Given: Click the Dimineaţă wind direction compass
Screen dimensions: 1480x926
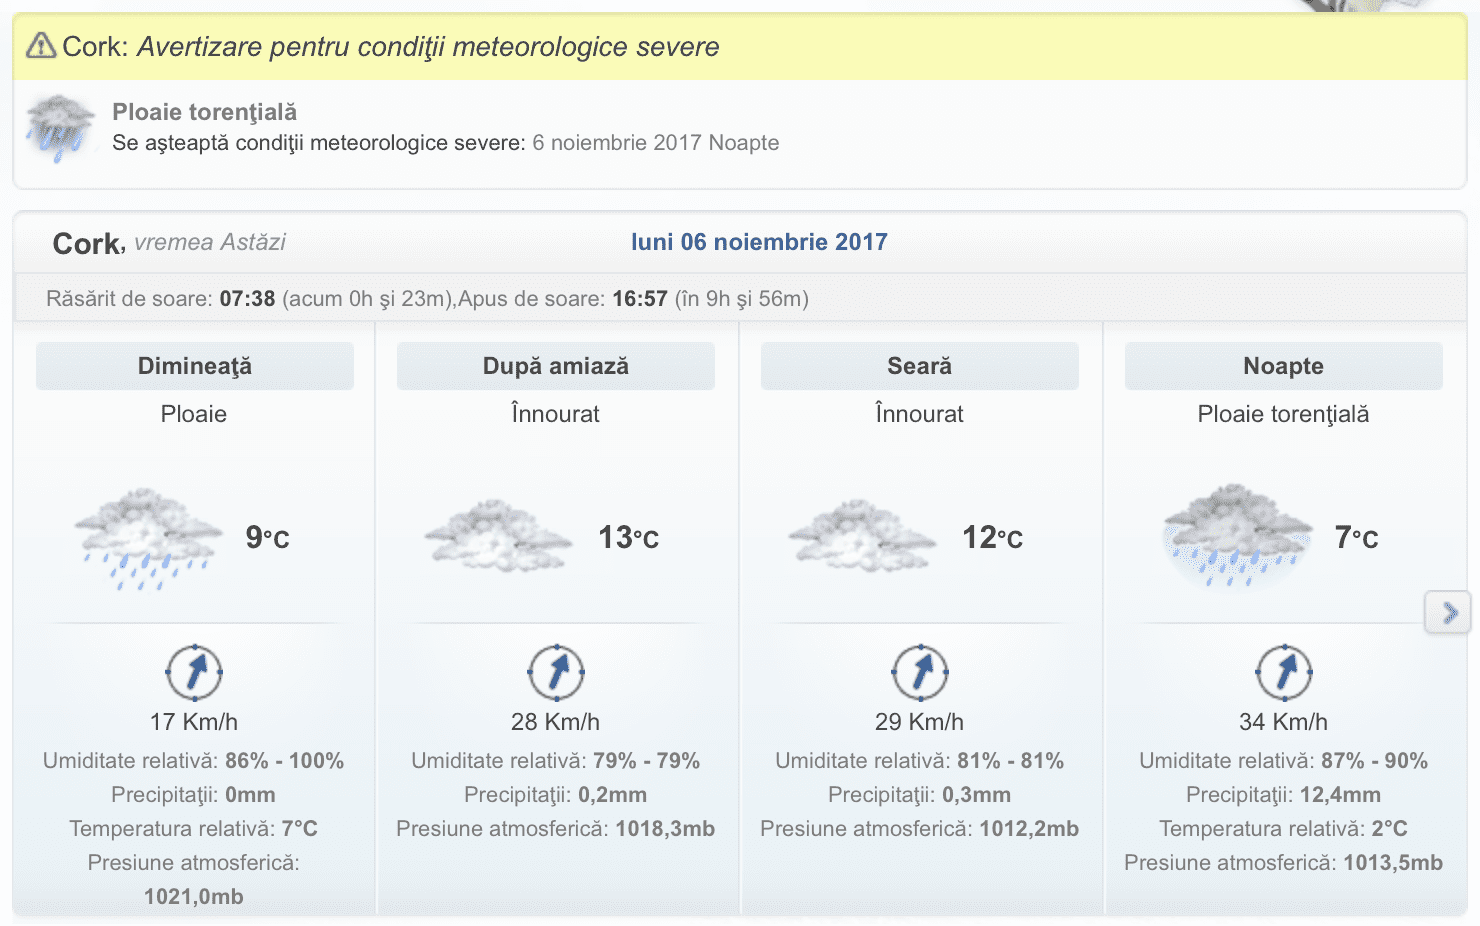Looking at the screenshot, I should point(194,672).
